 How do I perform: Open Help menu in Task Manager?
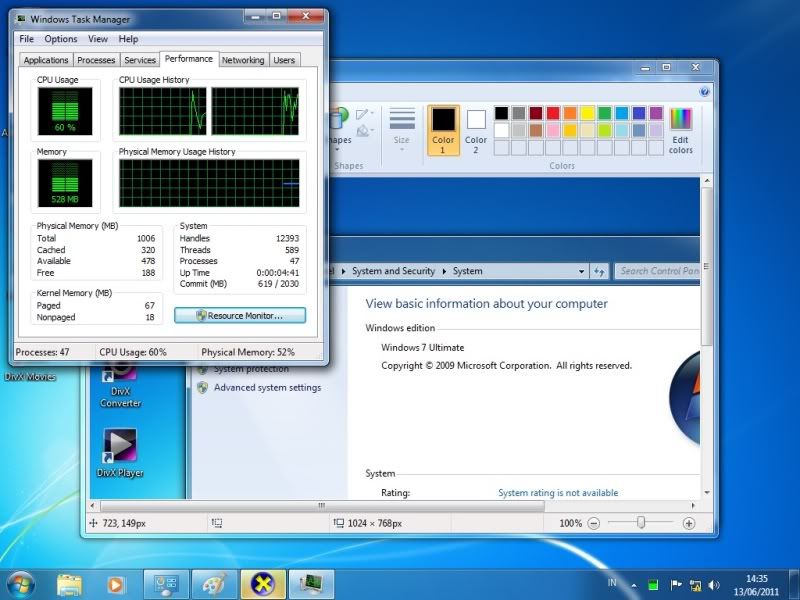[x=128, y=39]
